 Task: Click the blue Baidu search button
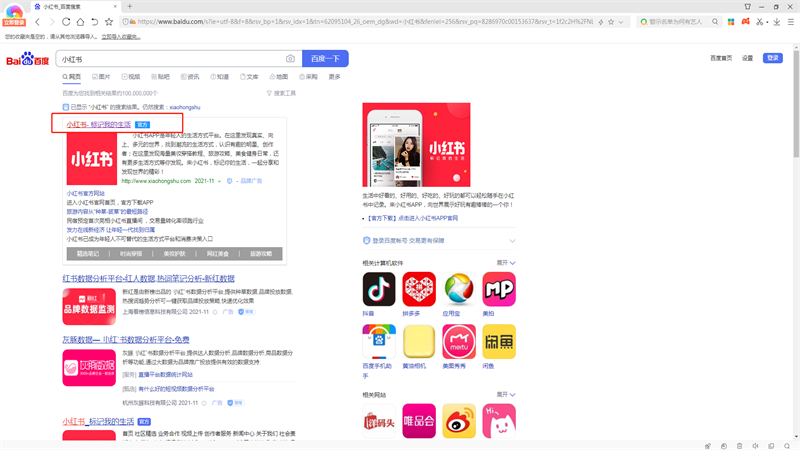tap(326, 59)
